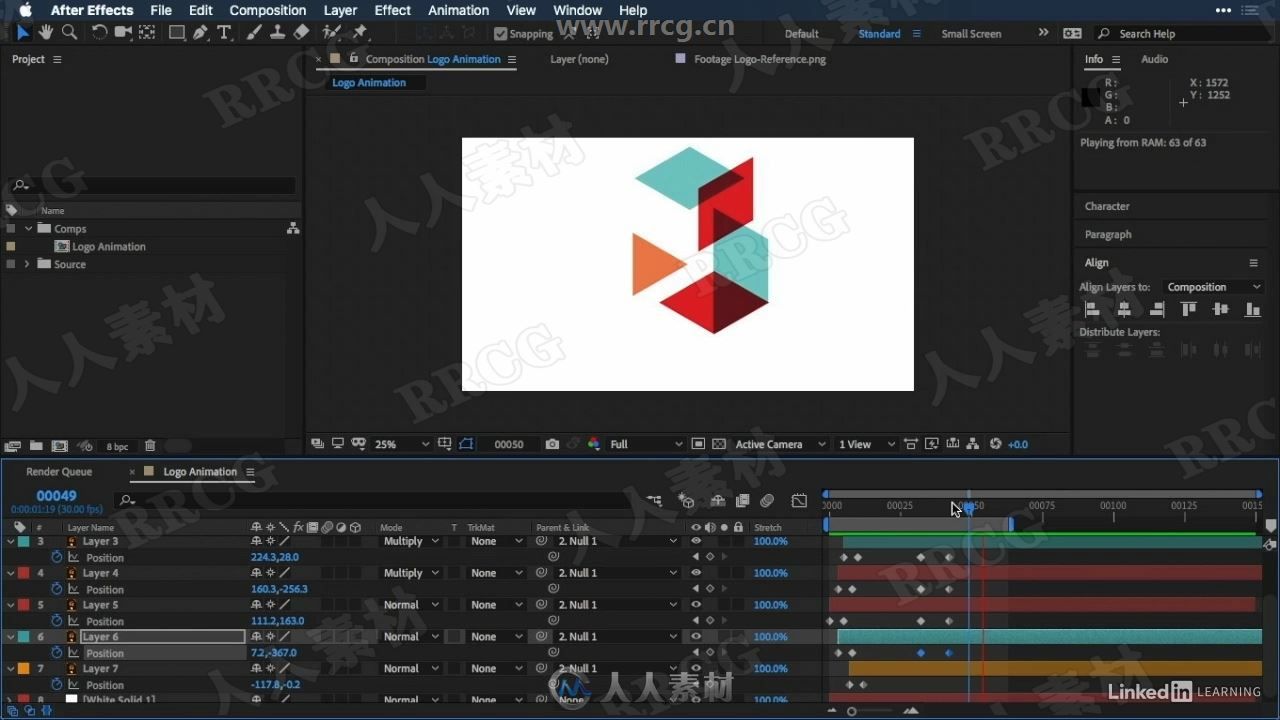Switch to the Render Queue tab
The width and height of the screenshot is (1280, 720).
pos(59,472)
